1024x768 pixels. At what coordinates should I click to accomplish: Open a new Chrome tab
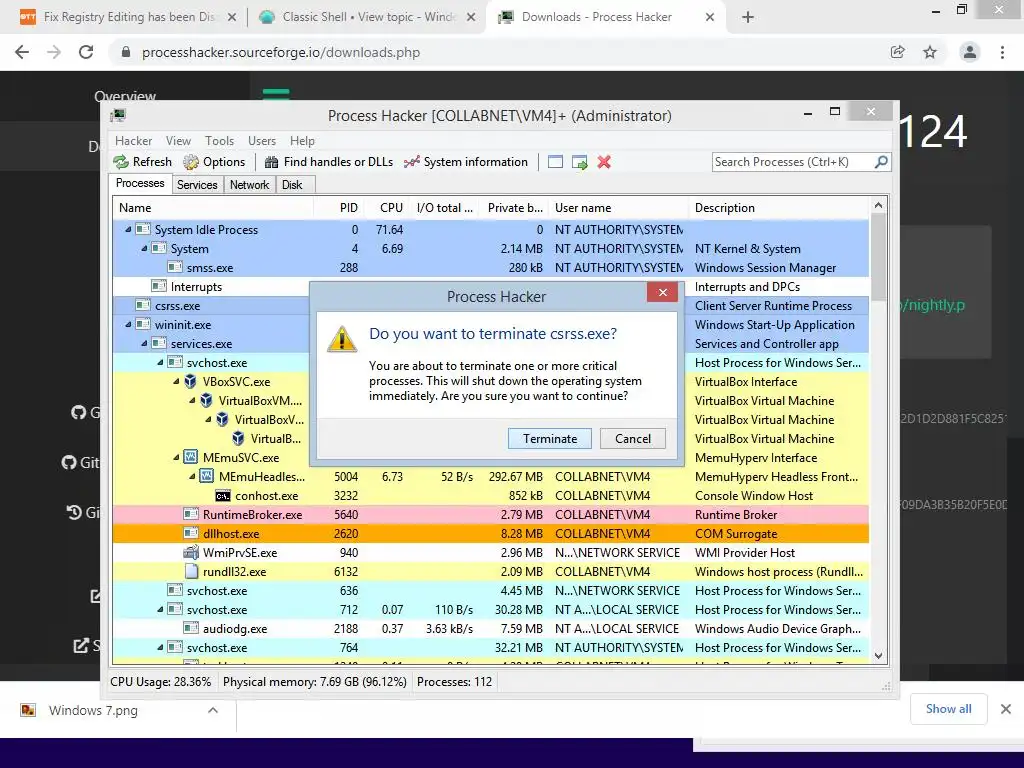748,17
